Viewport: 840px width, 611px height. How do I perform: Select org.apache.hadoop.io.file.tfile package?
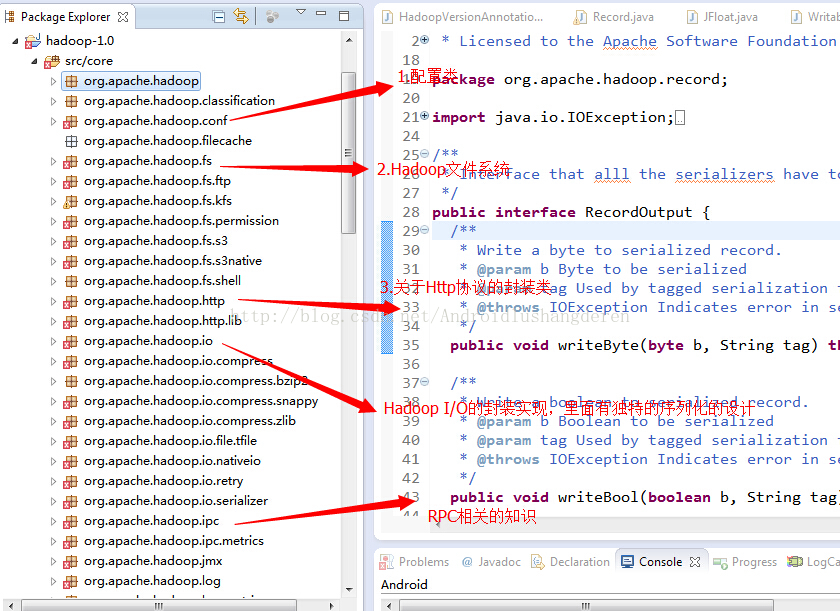point(170,441)
